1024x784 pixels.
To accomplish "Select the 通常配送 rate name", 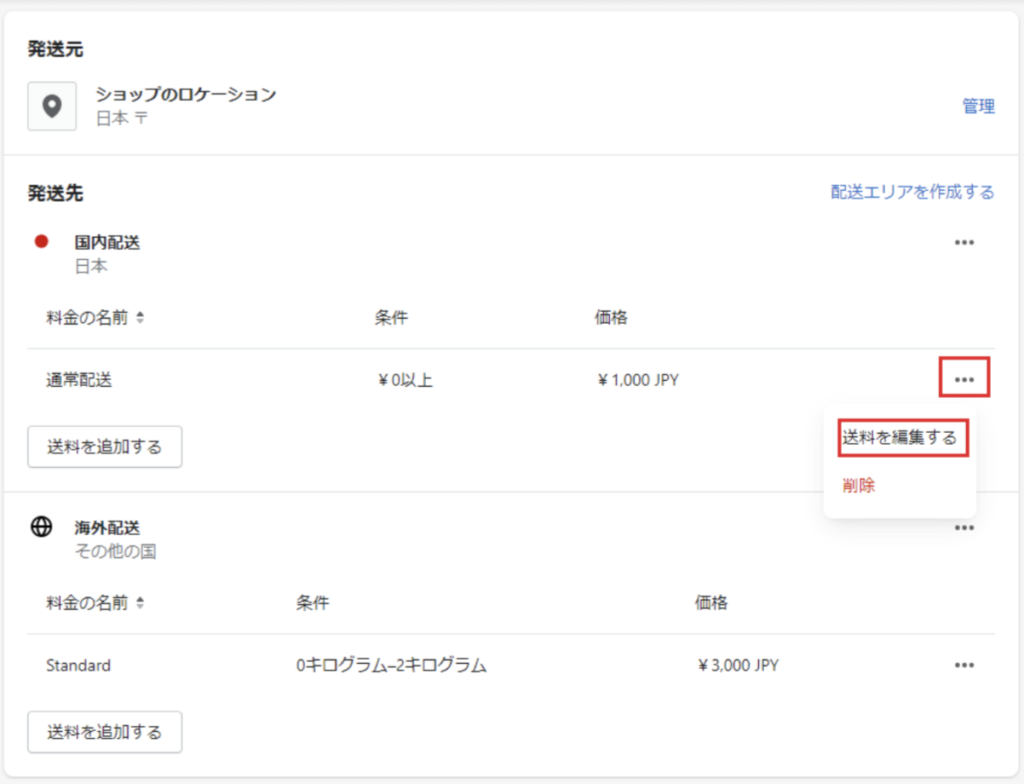I will pyautogui.click(x=80, y=380).
